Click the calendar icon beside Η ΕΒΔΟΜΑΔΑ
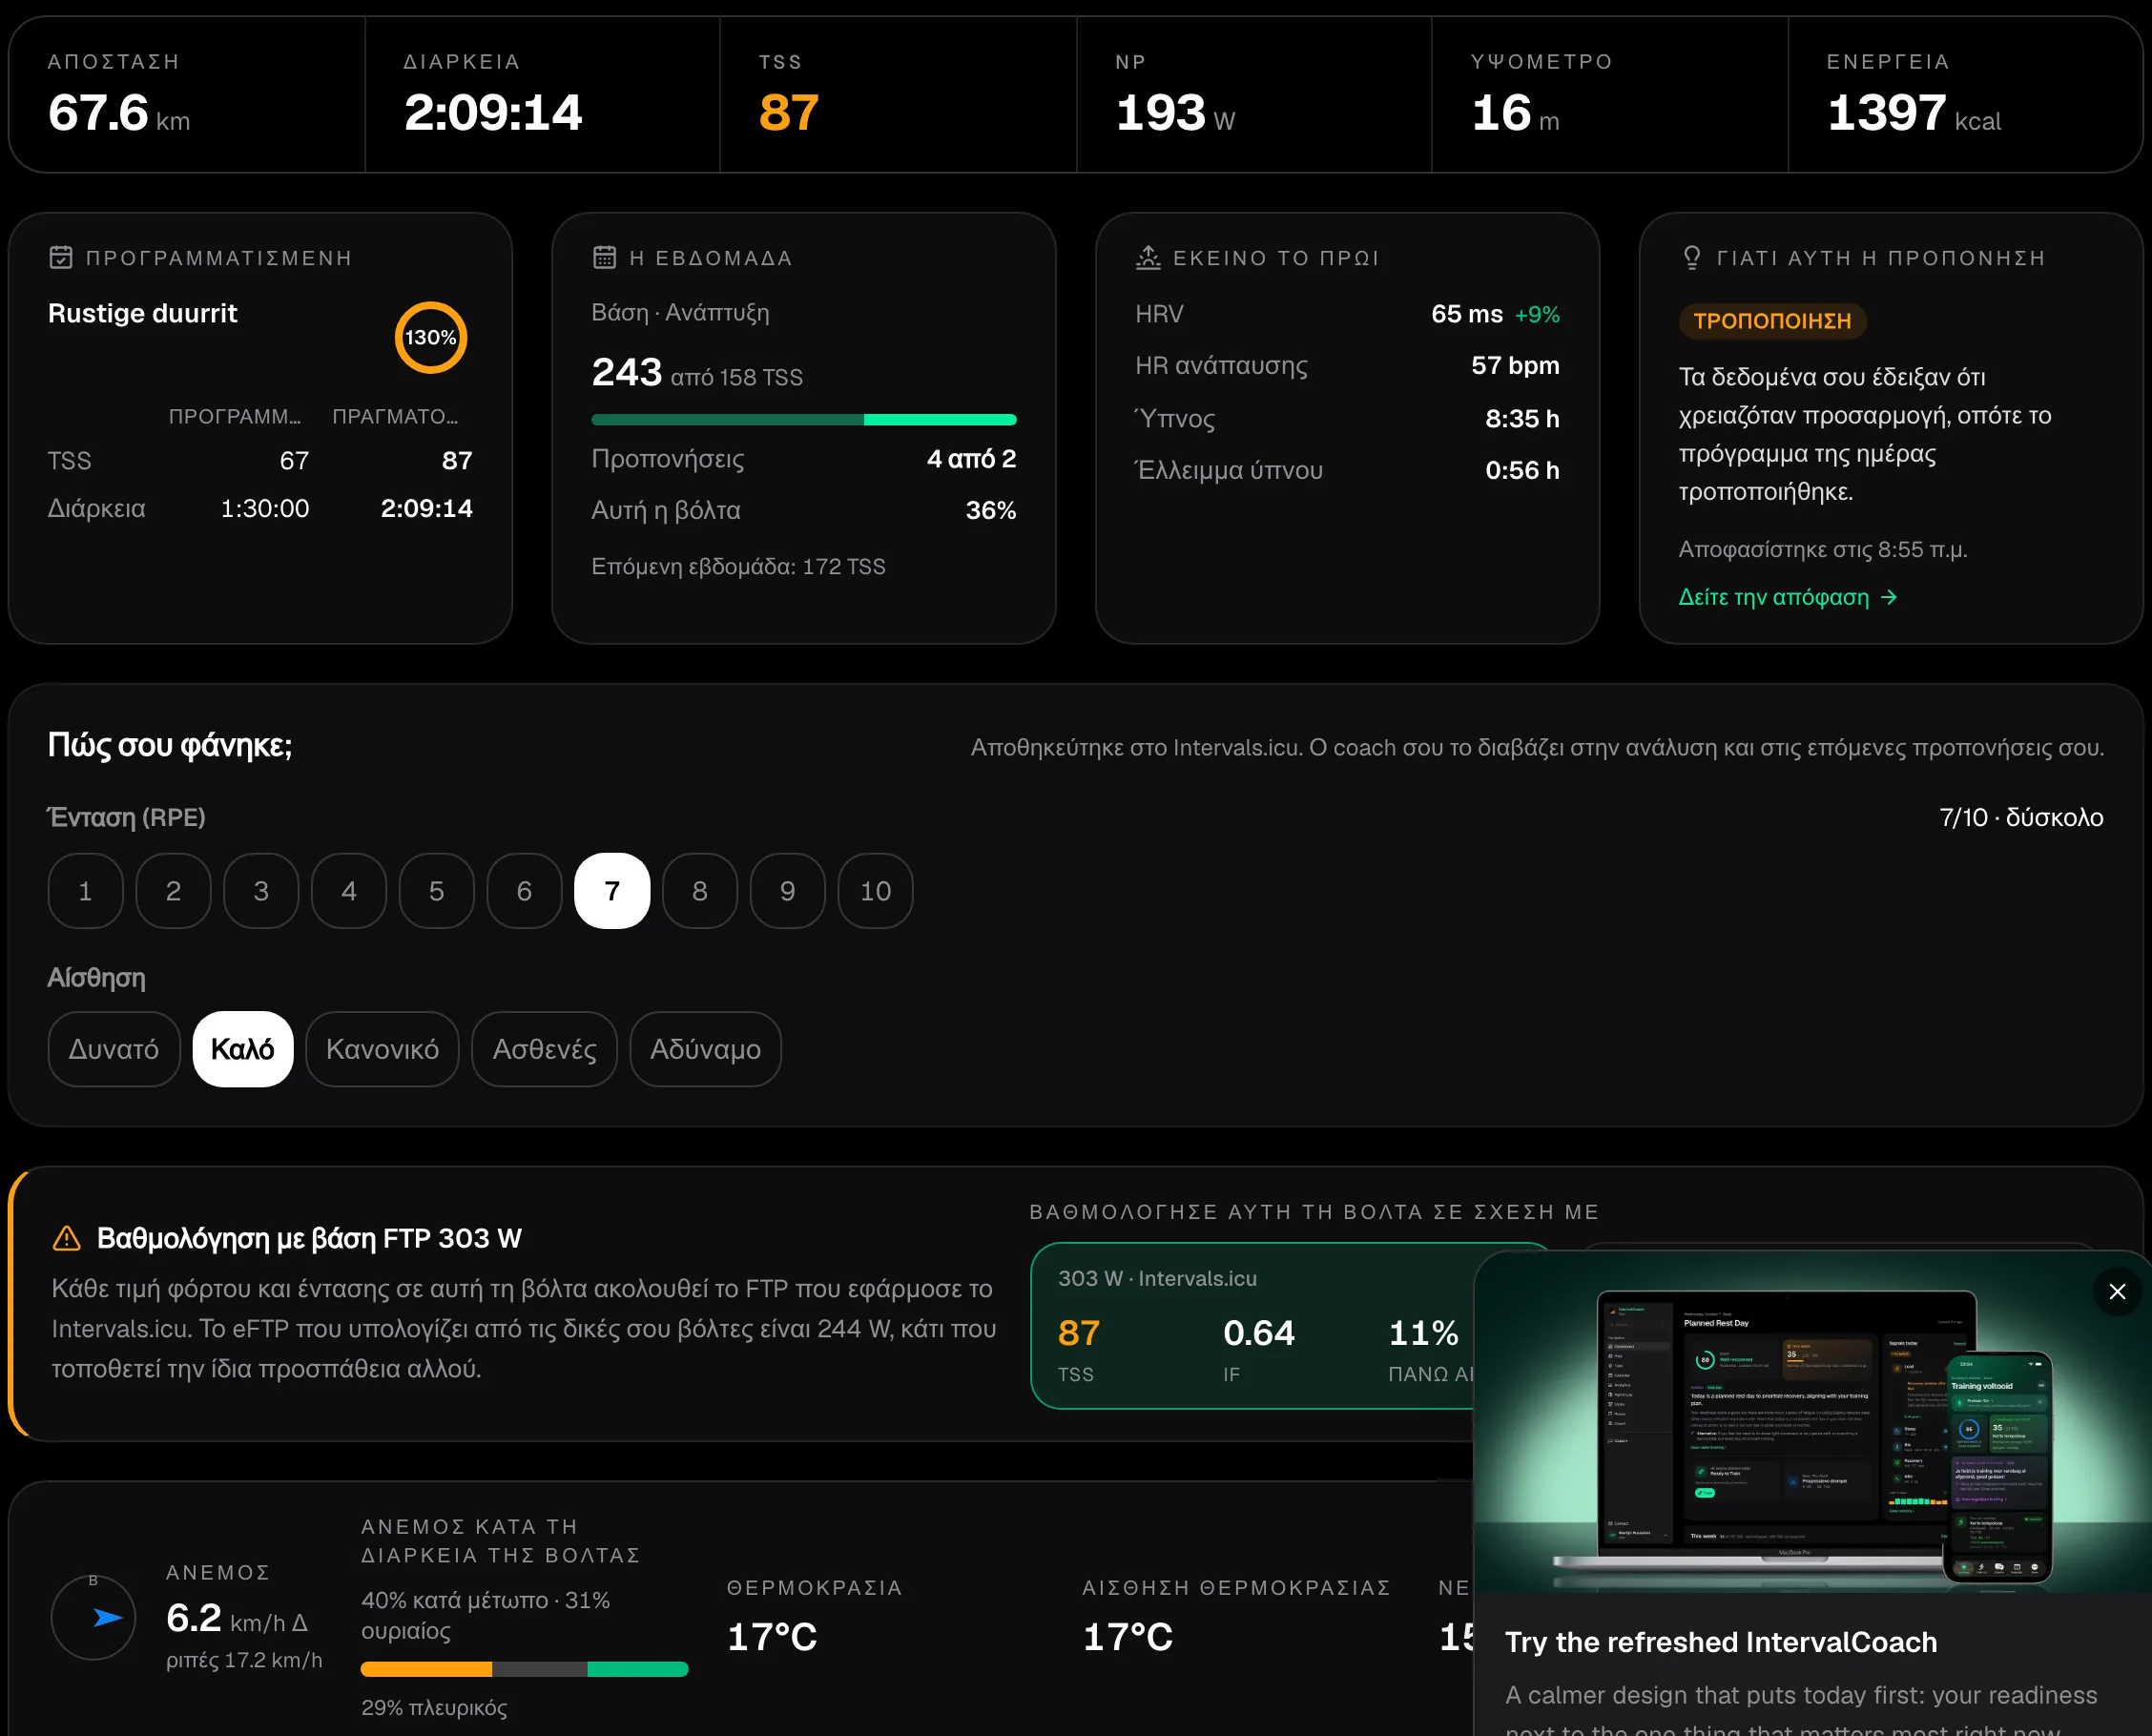 604,258
